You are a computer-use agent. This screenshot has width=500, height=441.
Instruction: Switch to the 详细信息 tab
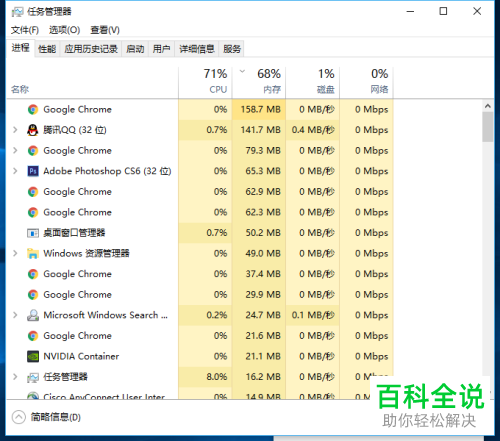pyautogui.click(x=197, y=49)
